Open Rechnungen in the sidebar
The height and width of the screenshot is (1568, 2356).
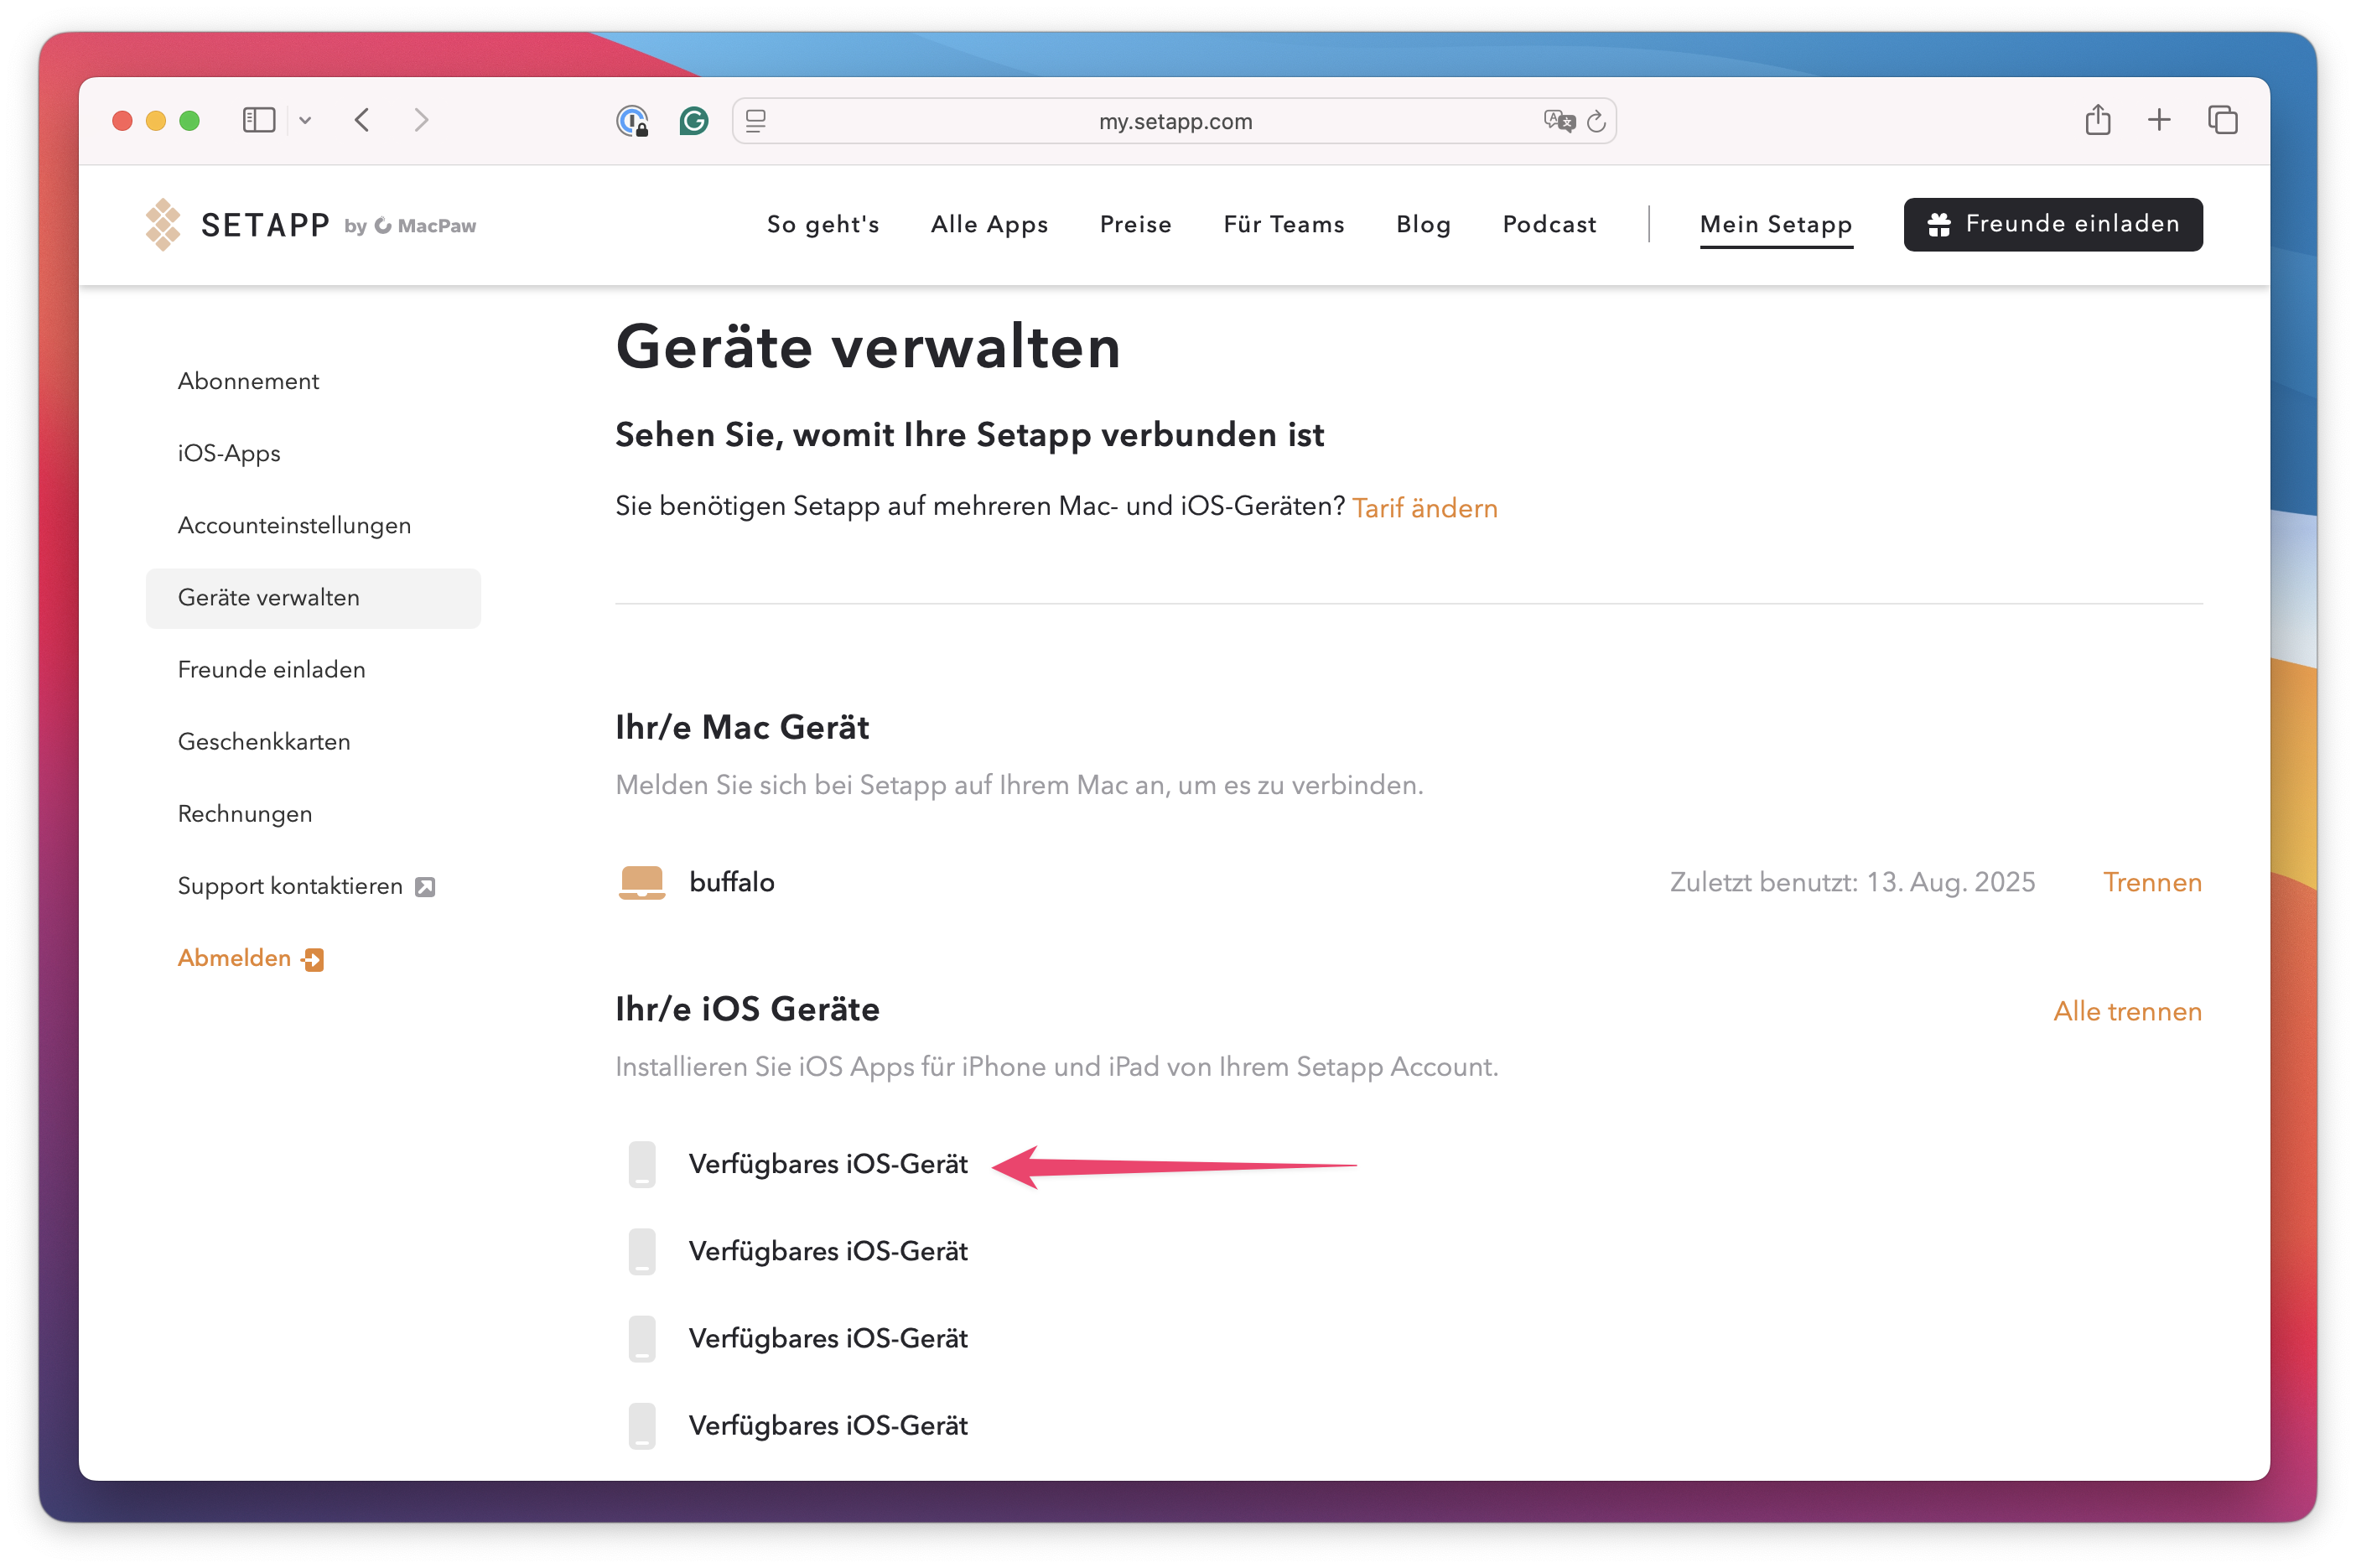click(x=245, y=814)
